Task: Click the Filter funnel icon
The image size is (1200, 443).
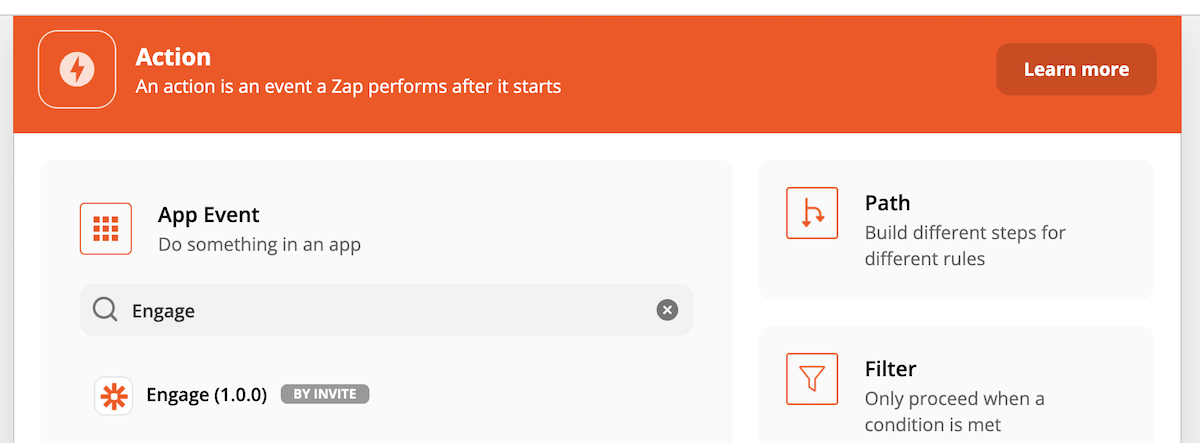Action: coord(812,379)
